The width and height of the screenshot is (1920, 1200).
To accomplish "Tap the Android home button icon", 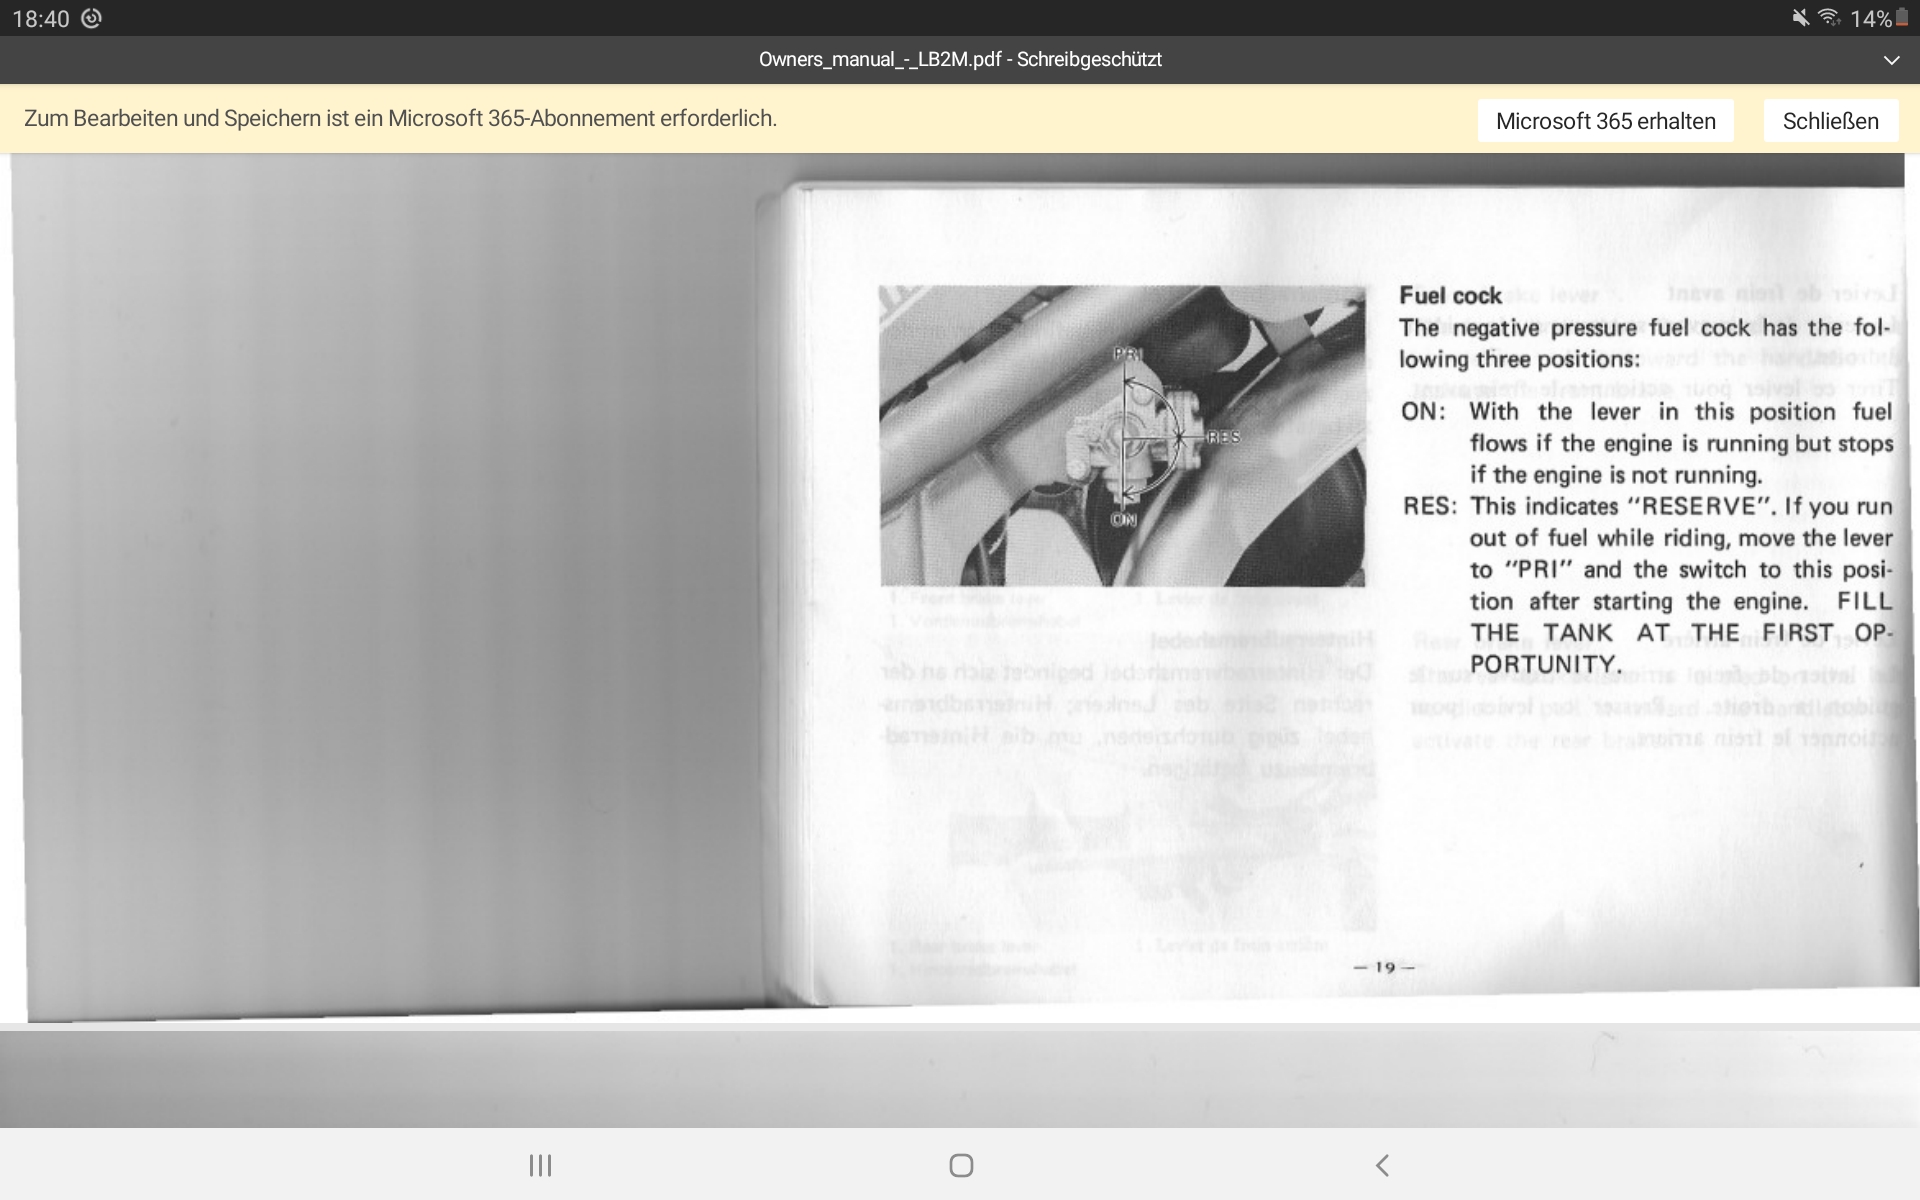I will point(961,1165).
